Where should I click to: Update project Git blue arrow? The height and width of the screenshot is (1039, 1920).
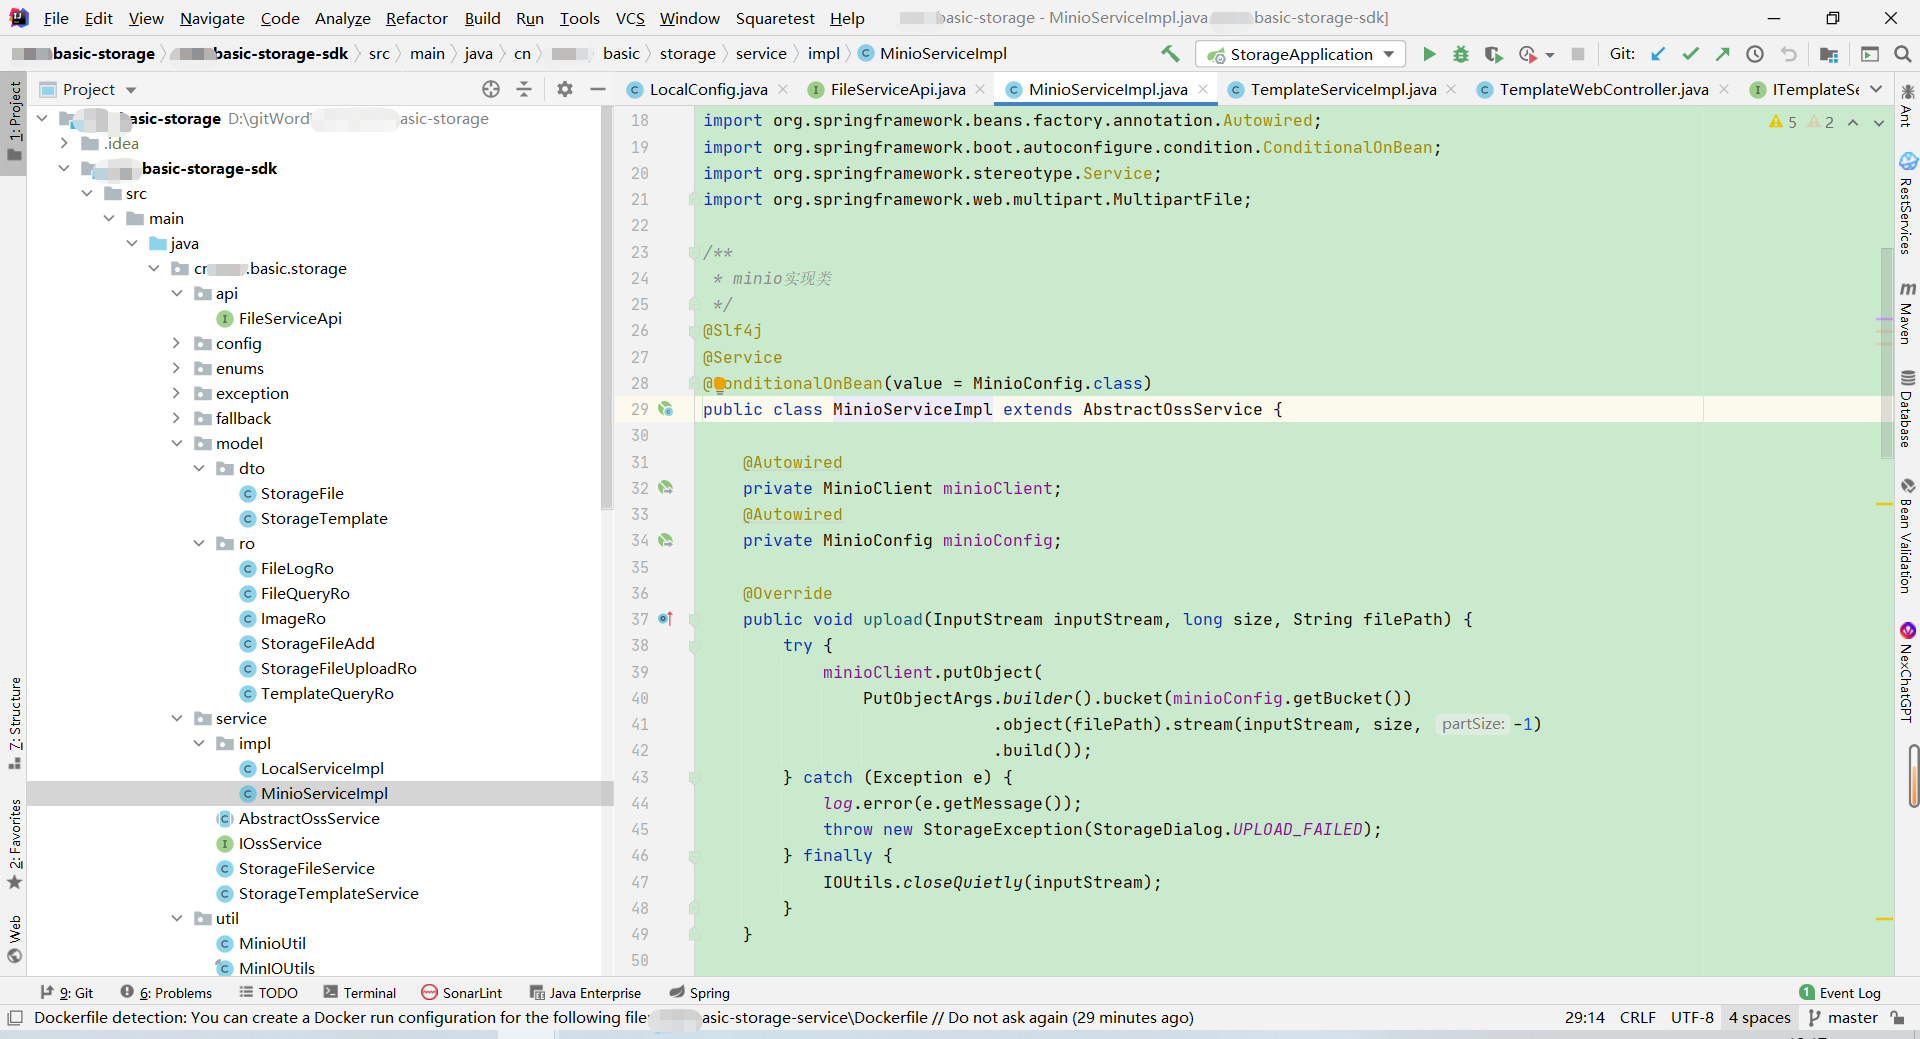(1658, 54)
